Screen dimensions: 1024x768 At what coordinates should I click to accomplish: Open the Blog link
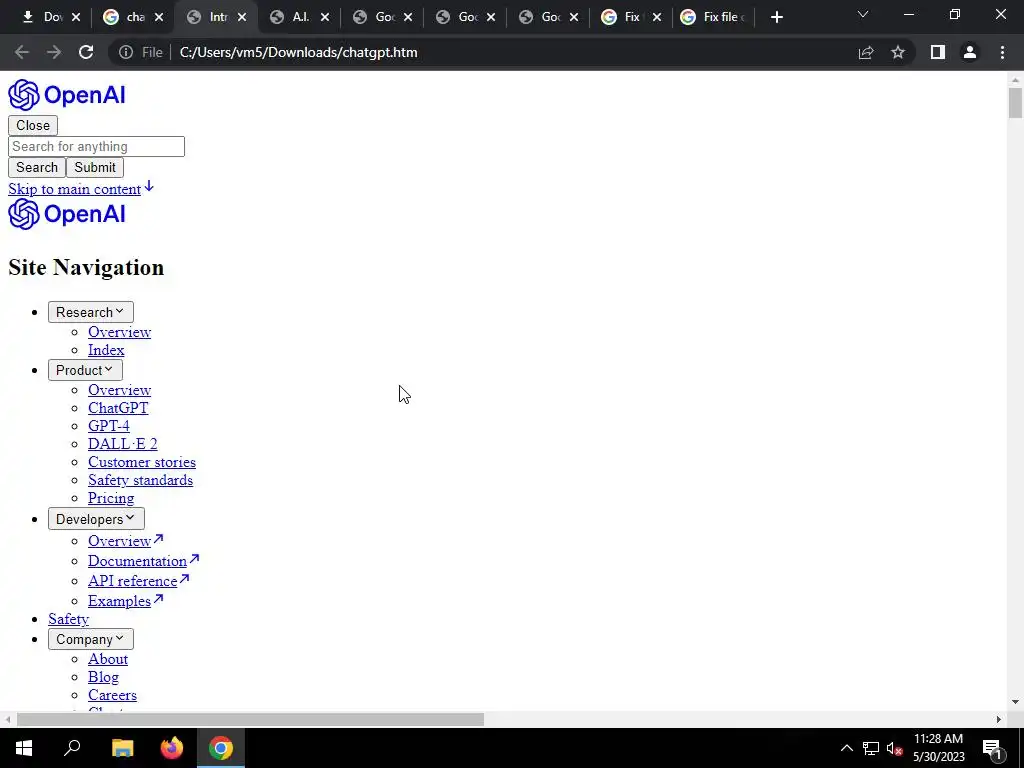tap(103, 677)
